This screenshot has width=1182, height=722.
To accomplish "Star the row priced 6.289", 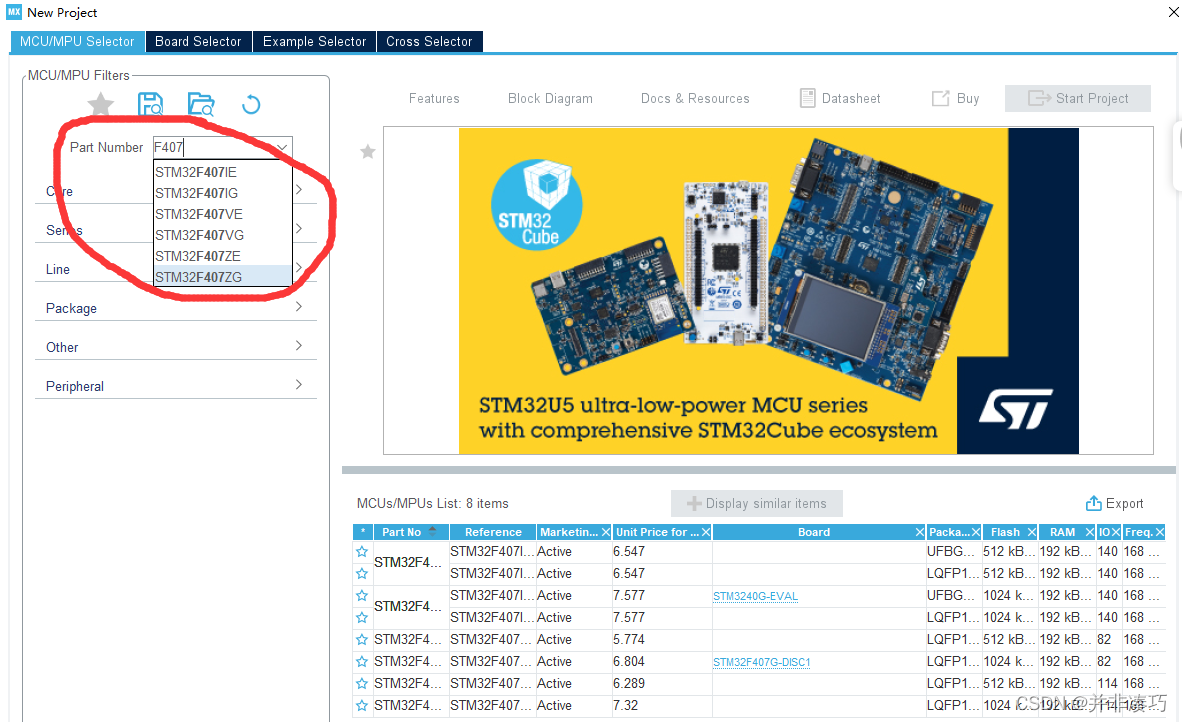I will [362, 683].
